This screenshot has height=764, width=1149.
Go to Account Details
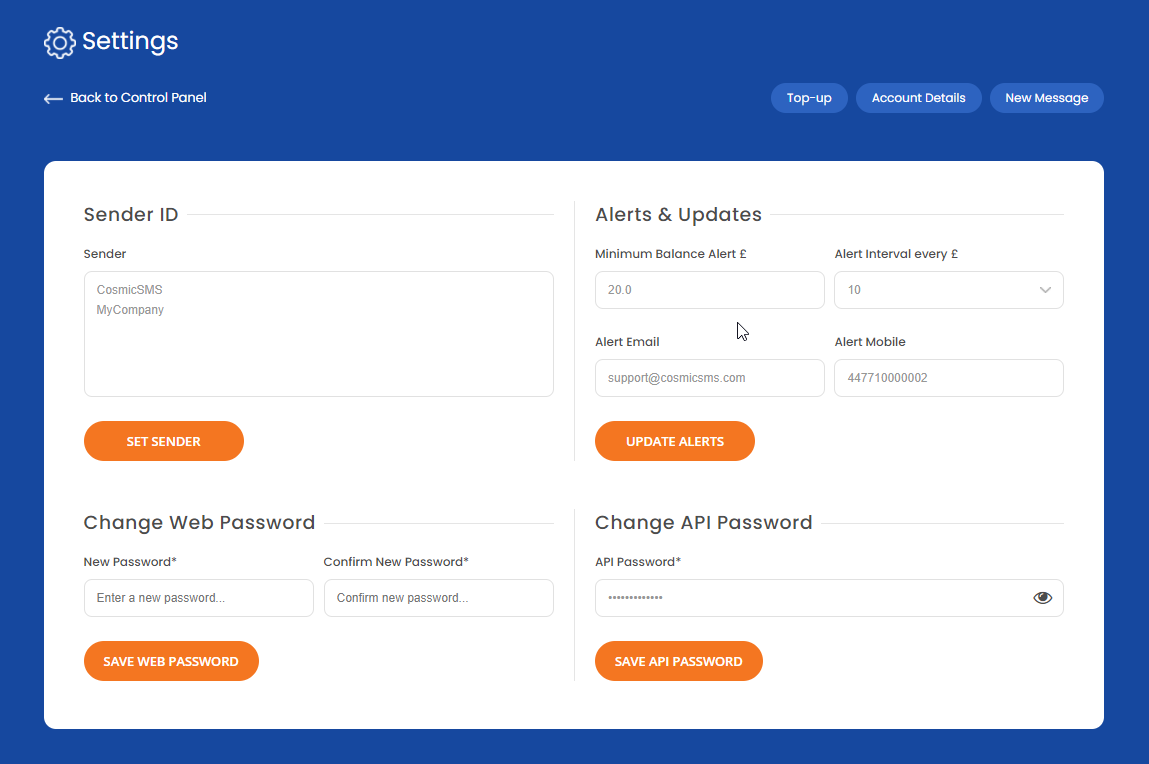pos(918,98)
